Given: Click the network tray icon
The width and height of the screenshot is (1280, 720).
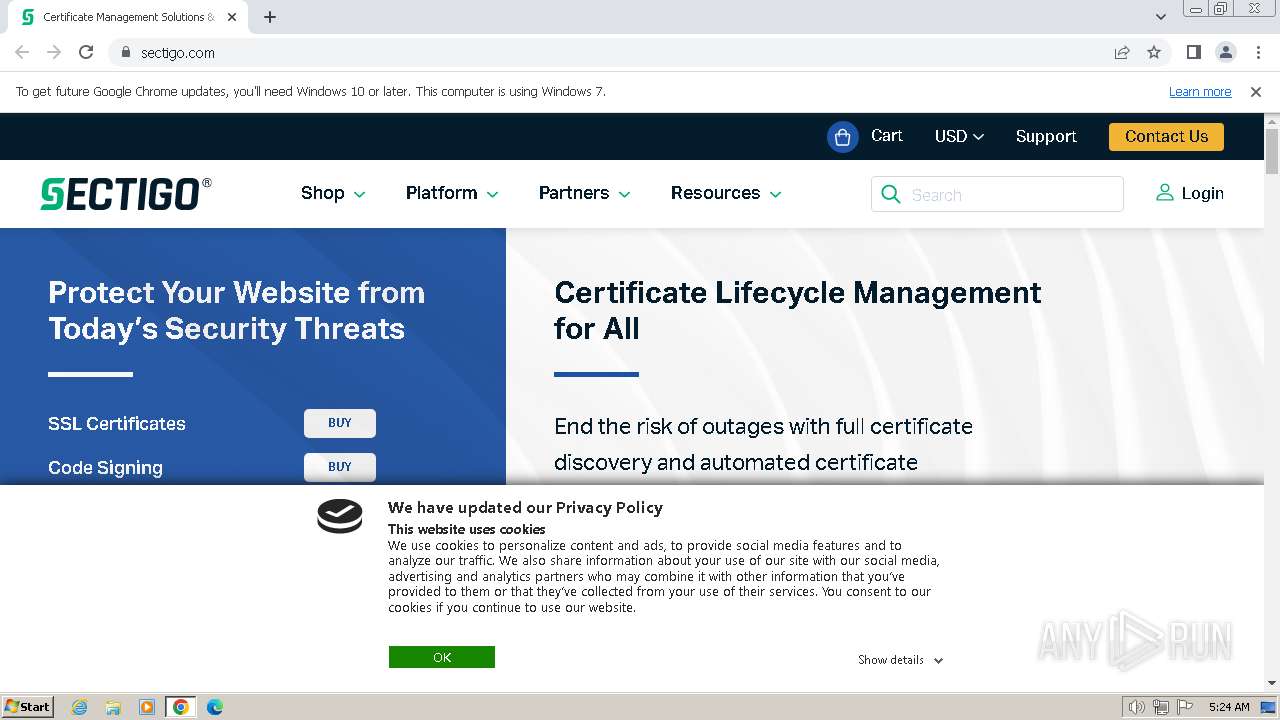Looking at the screenshot, I should point(1161,707).
